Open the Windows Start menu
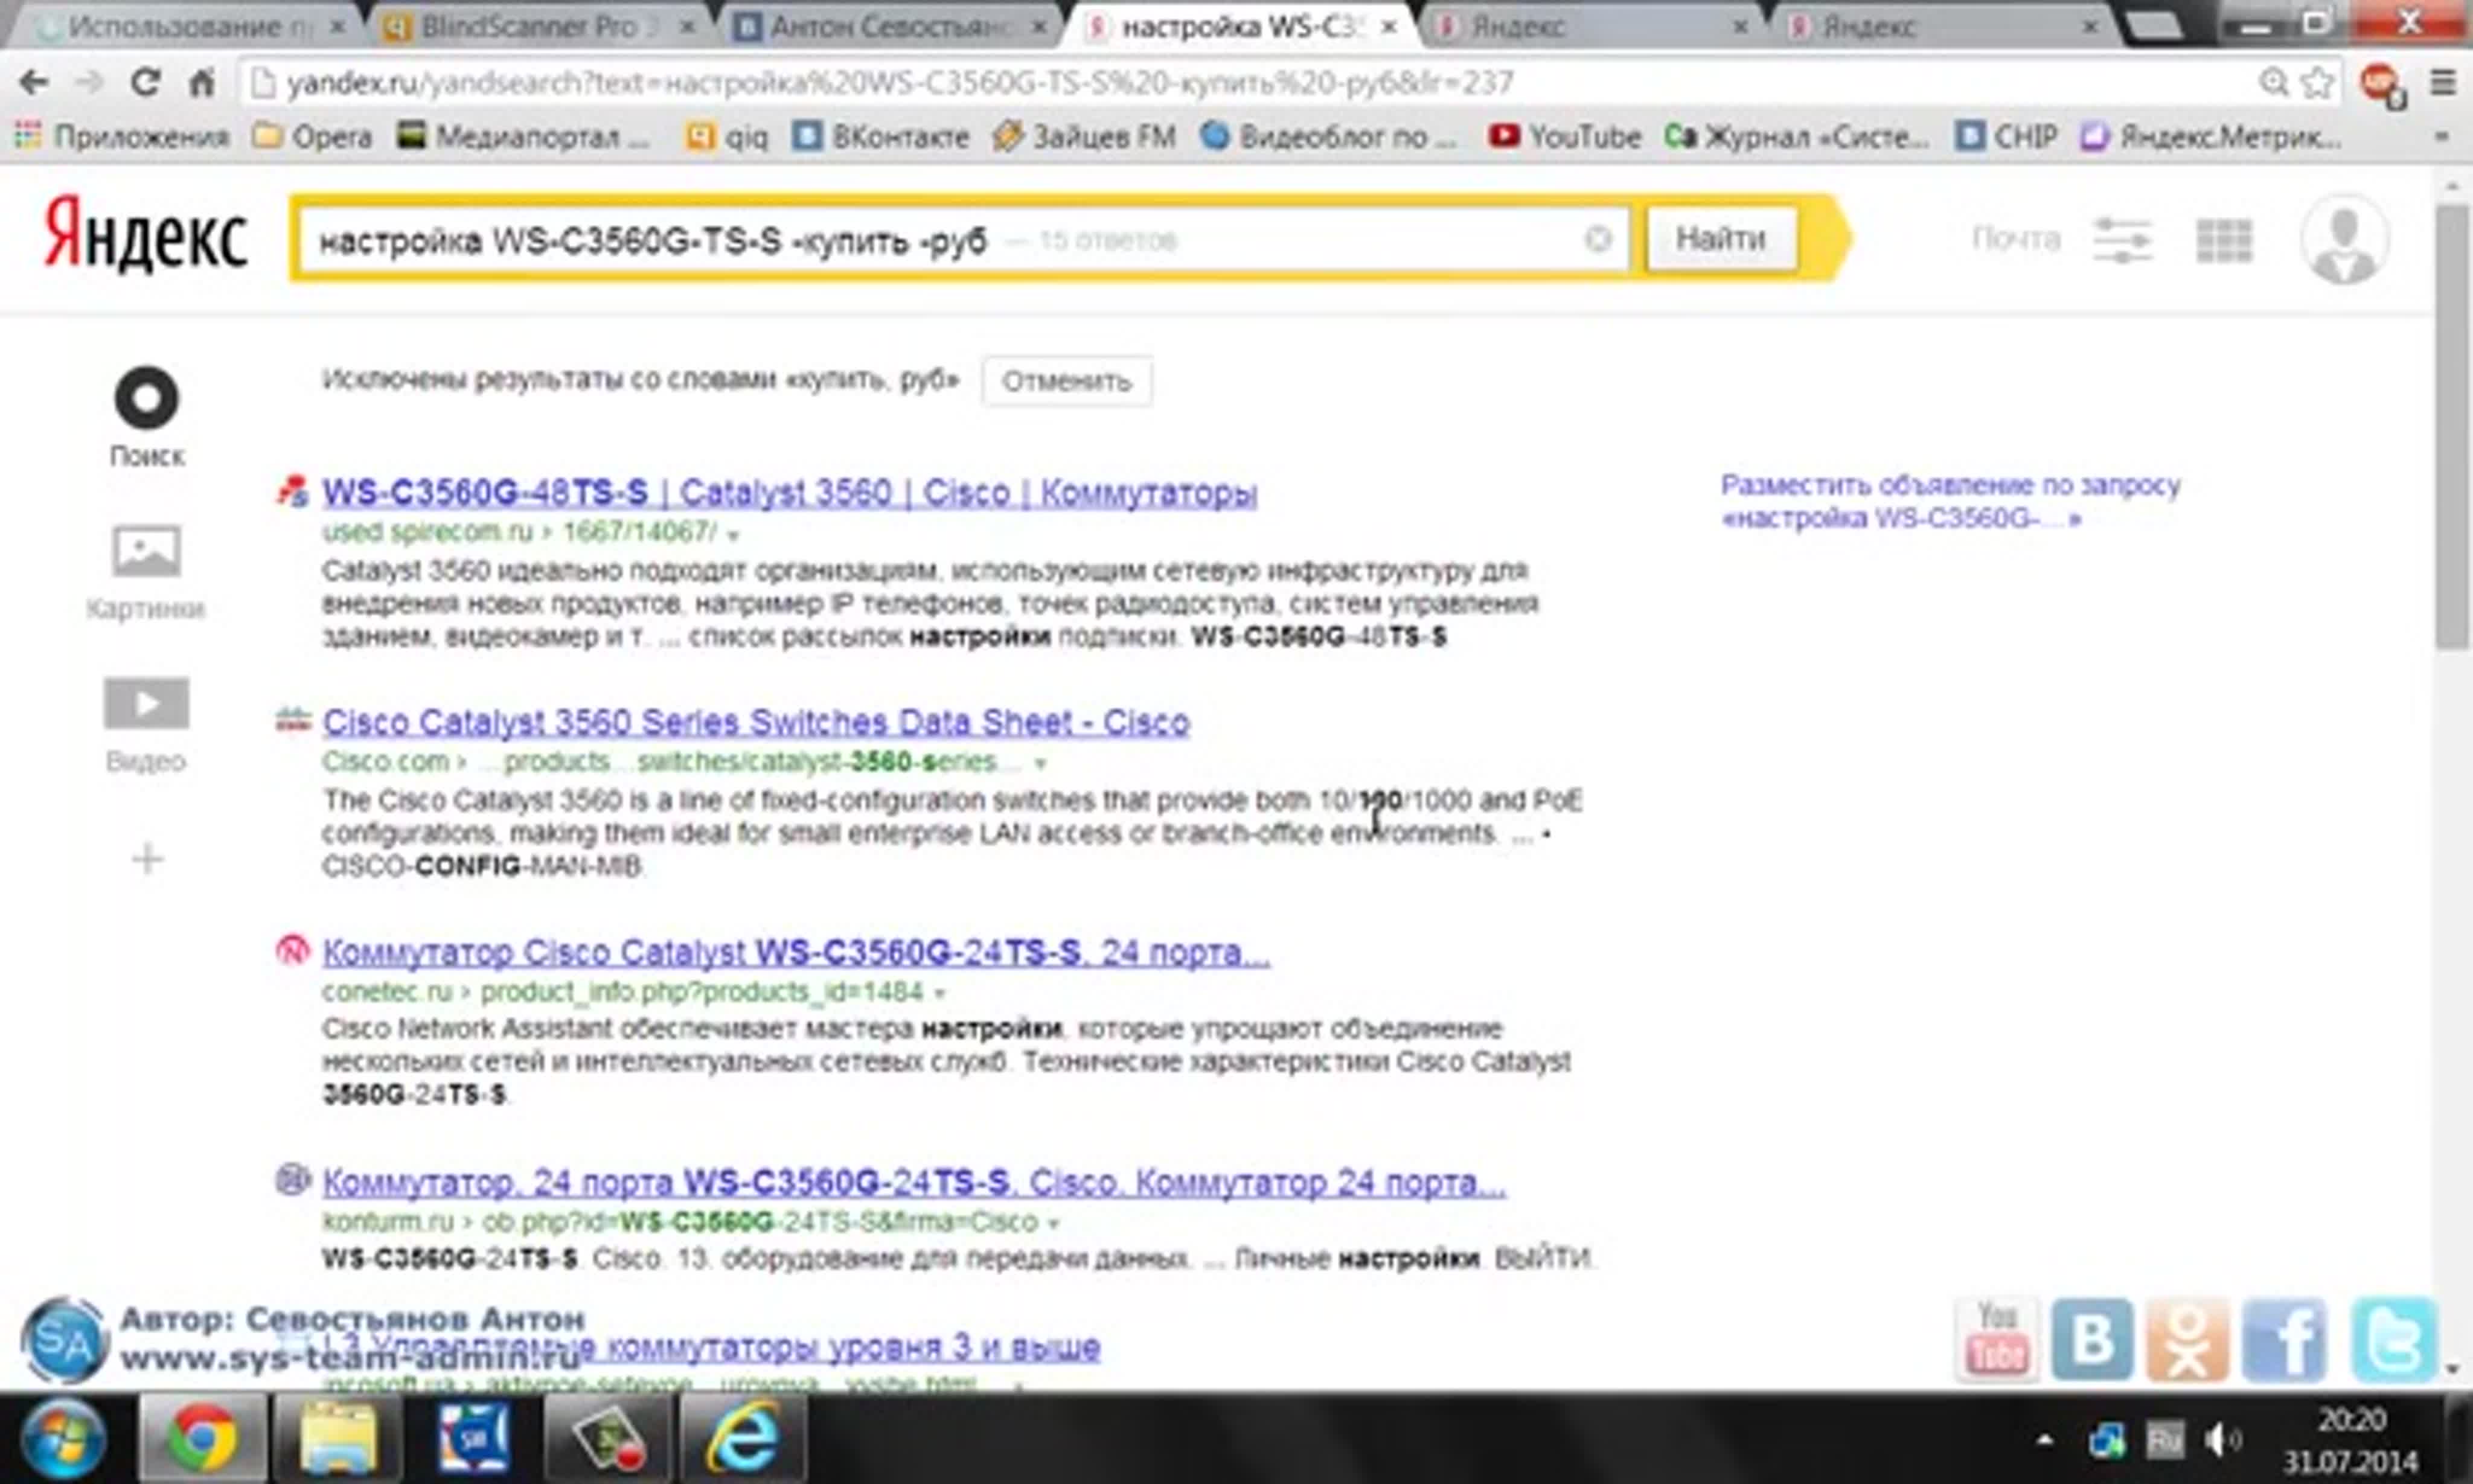Image resolution: width=2473 pixels, height=1484 pixels. [63, 1438]
